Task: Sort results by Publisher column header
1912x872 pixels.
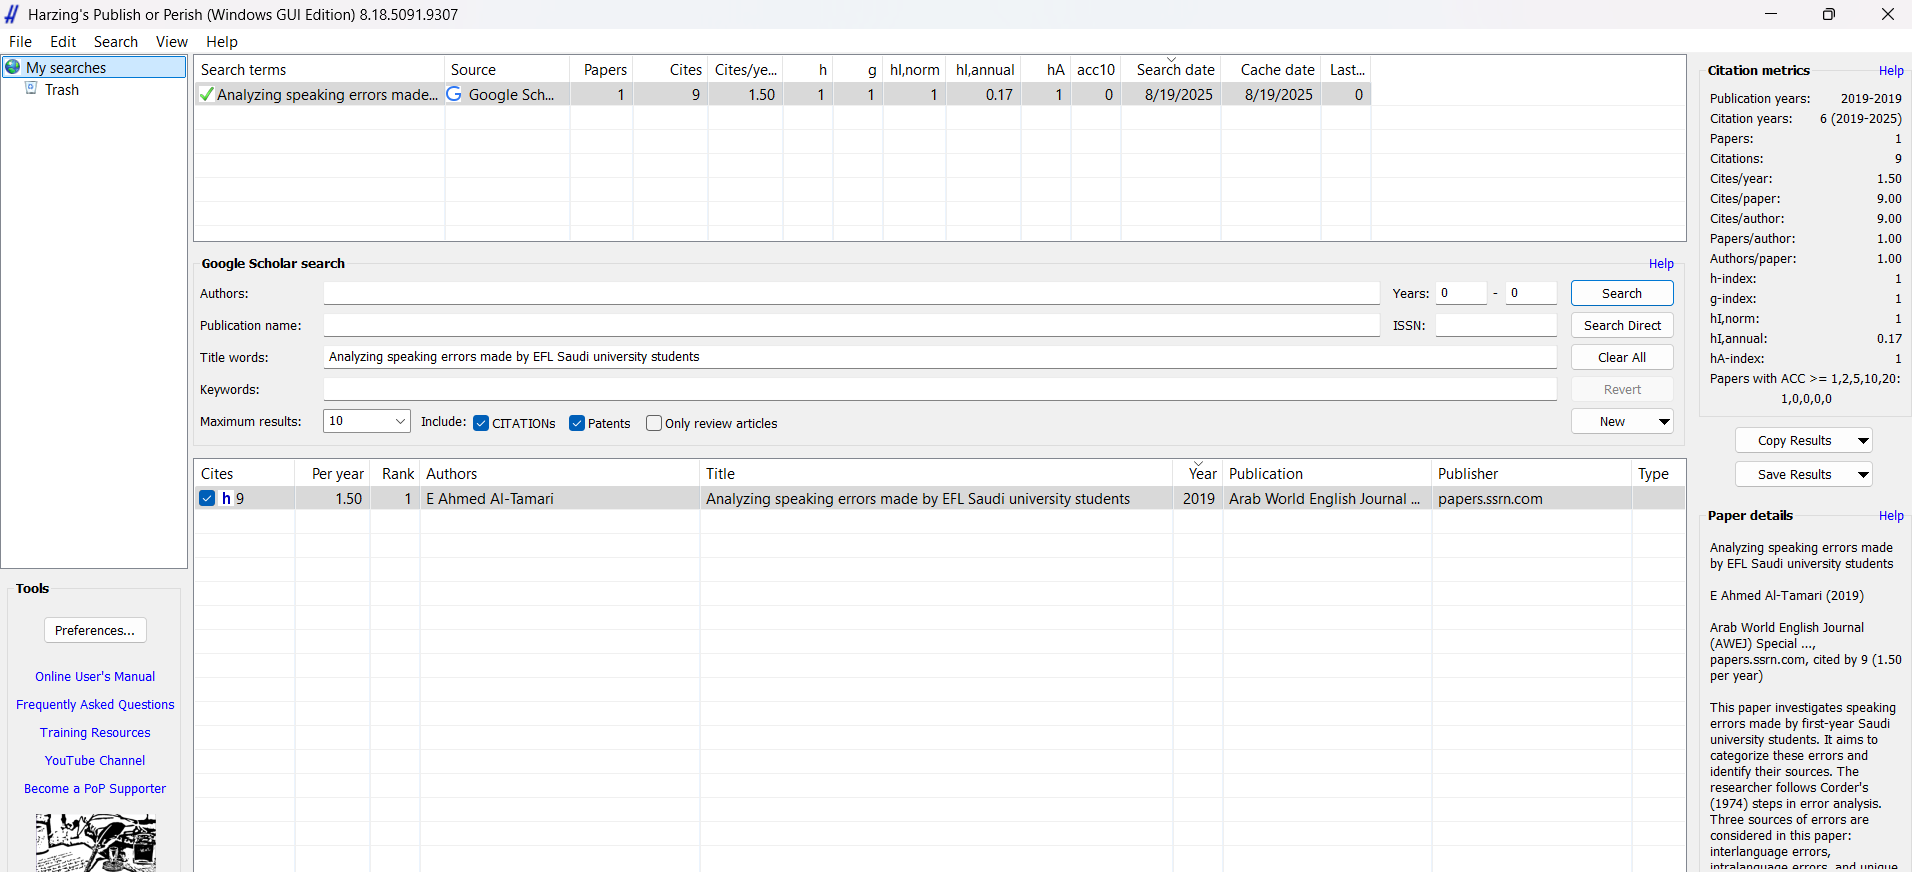Action: pyautogui.click(x=1532, y=474)
